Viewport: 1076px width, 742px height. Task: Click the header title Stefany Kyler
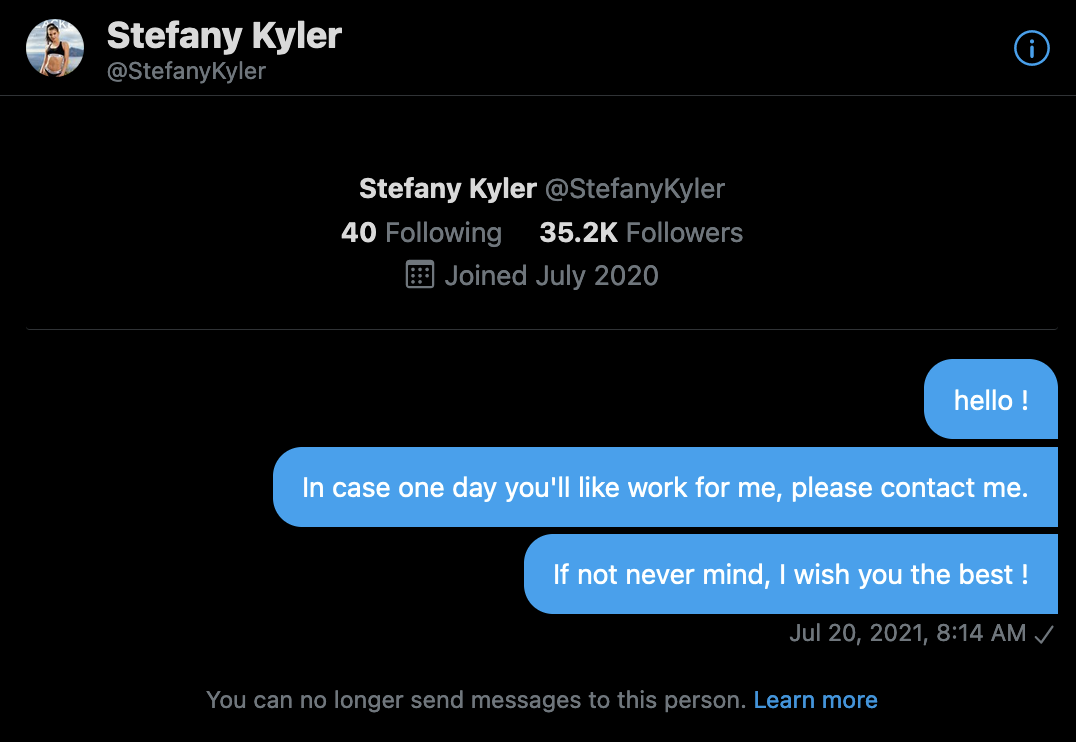pyautogui.click(x=224, y=36)
